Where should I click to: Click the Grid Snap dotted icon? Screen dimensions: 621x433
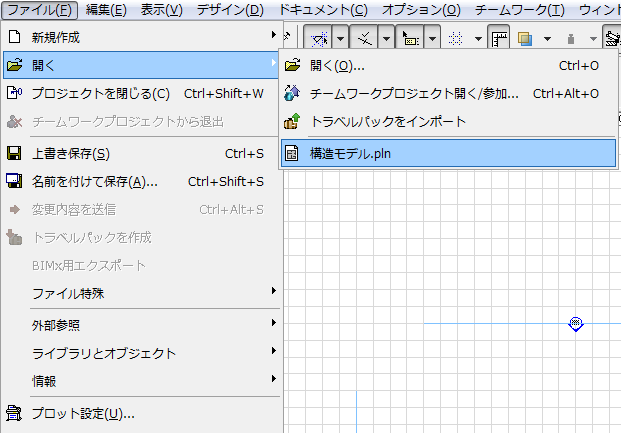(455, 39)
